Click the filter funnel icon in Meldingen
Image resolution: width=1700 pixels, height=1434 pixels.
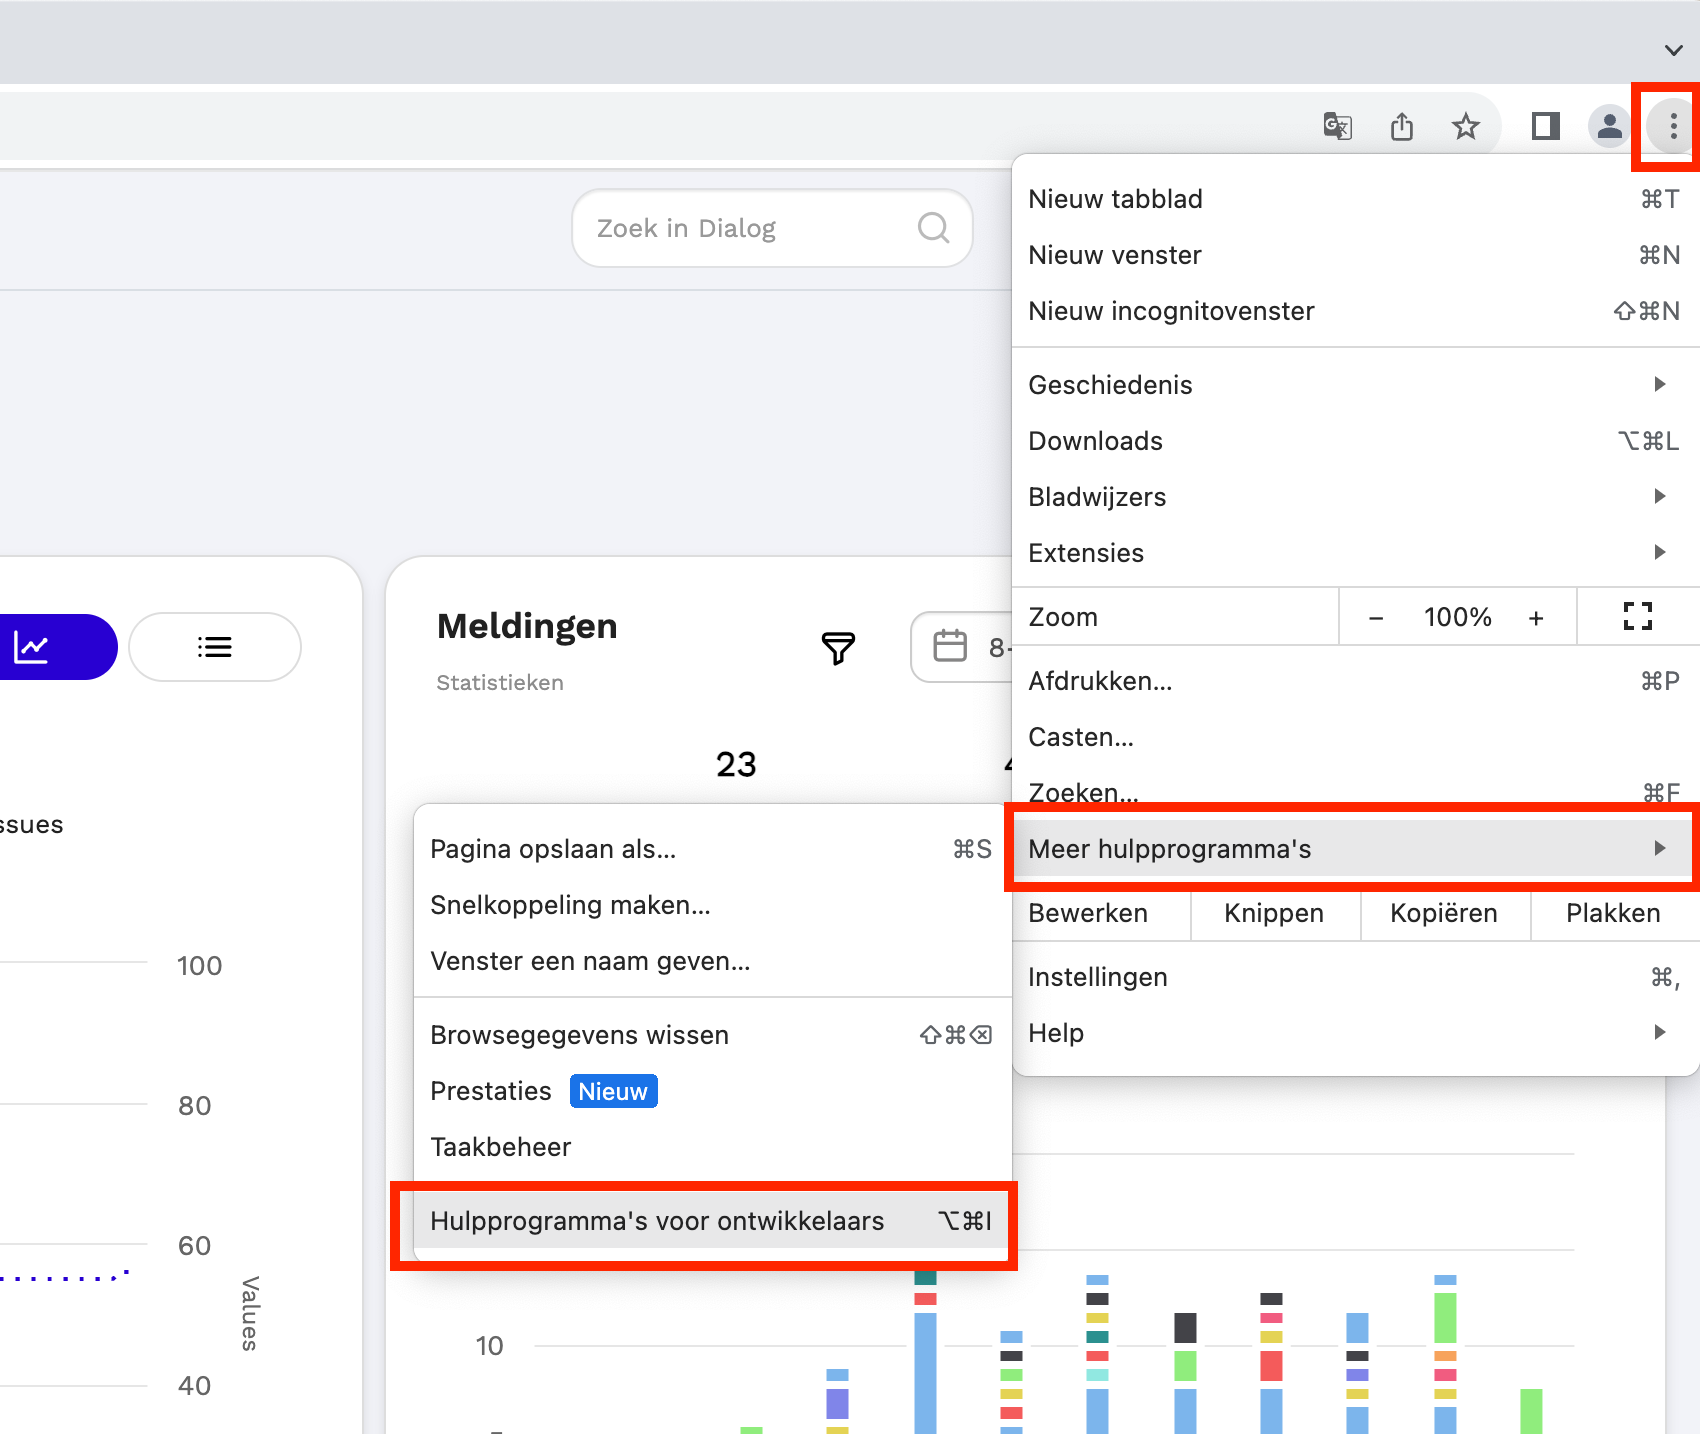coord(838,648)
